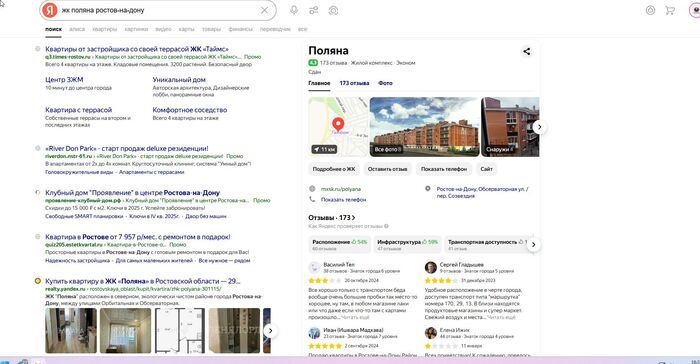Open the 173 отзыва tab
This screenshot has height=364, width=700.
pyautogui.click(x=354, y=83)
